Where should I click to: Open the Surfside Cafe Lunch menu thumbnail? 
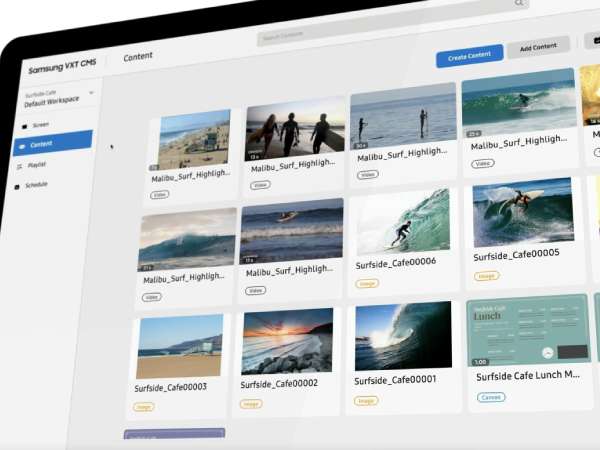pyautogui.click(x=528, y=330)
